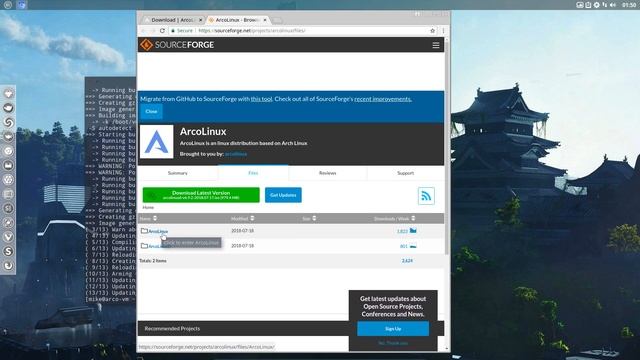Click the dock icon with V letter
Screen dimensions: 640x360
click(x=8, y=237)
